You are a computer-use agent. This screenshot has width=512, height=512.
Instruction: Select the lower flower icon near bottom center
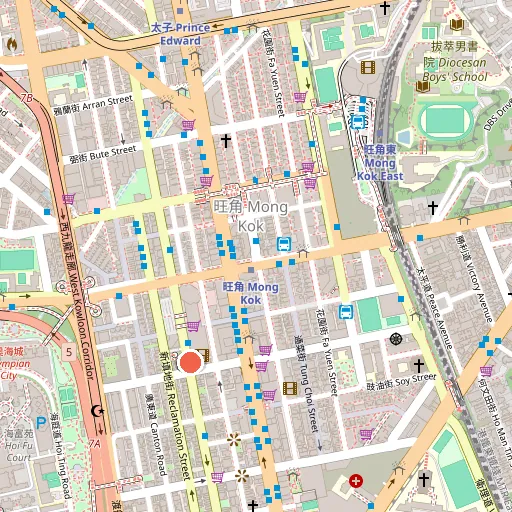[x=242, y=476]
